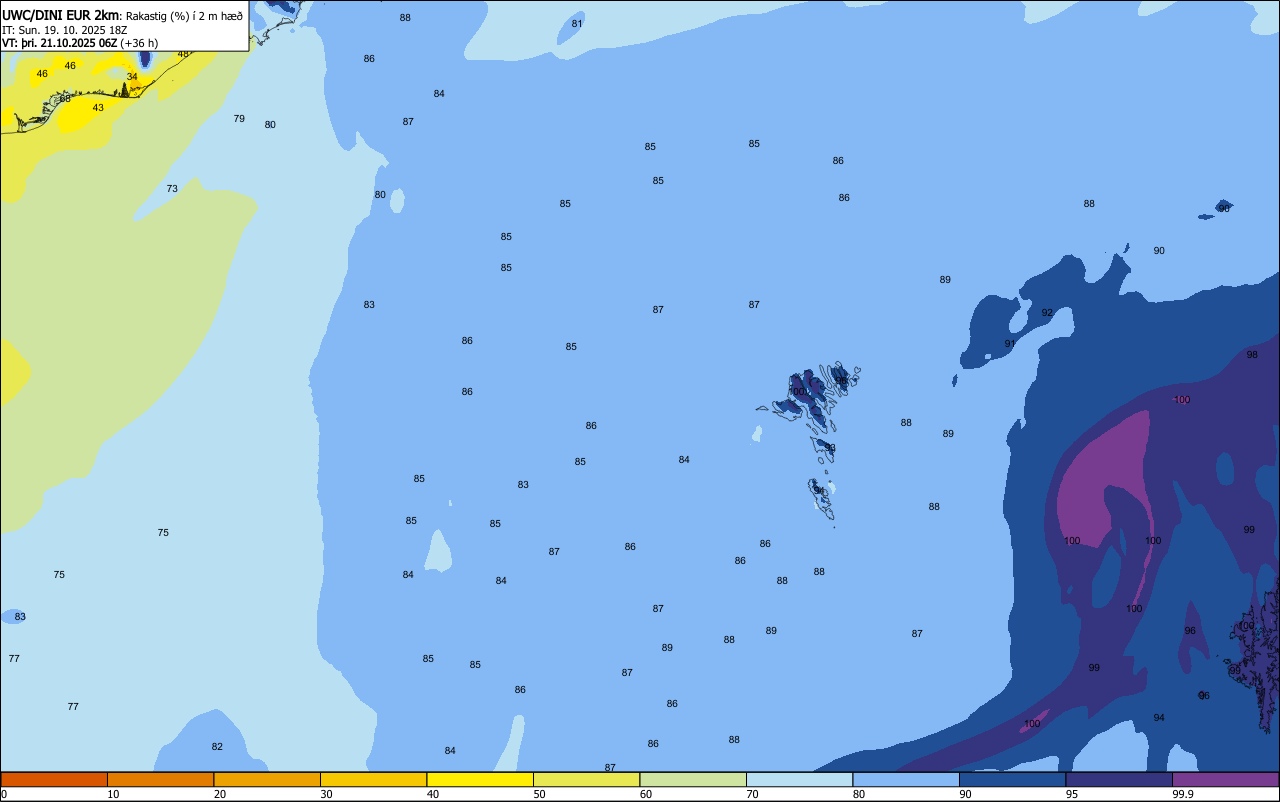Click the humidity value '68' on the map
The width and height of the screenshot is (1280, 802).
tap(65, 99)
